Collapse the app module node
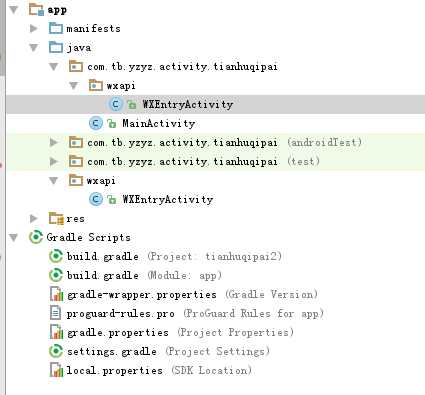425x395 pixels. point(13,10)
